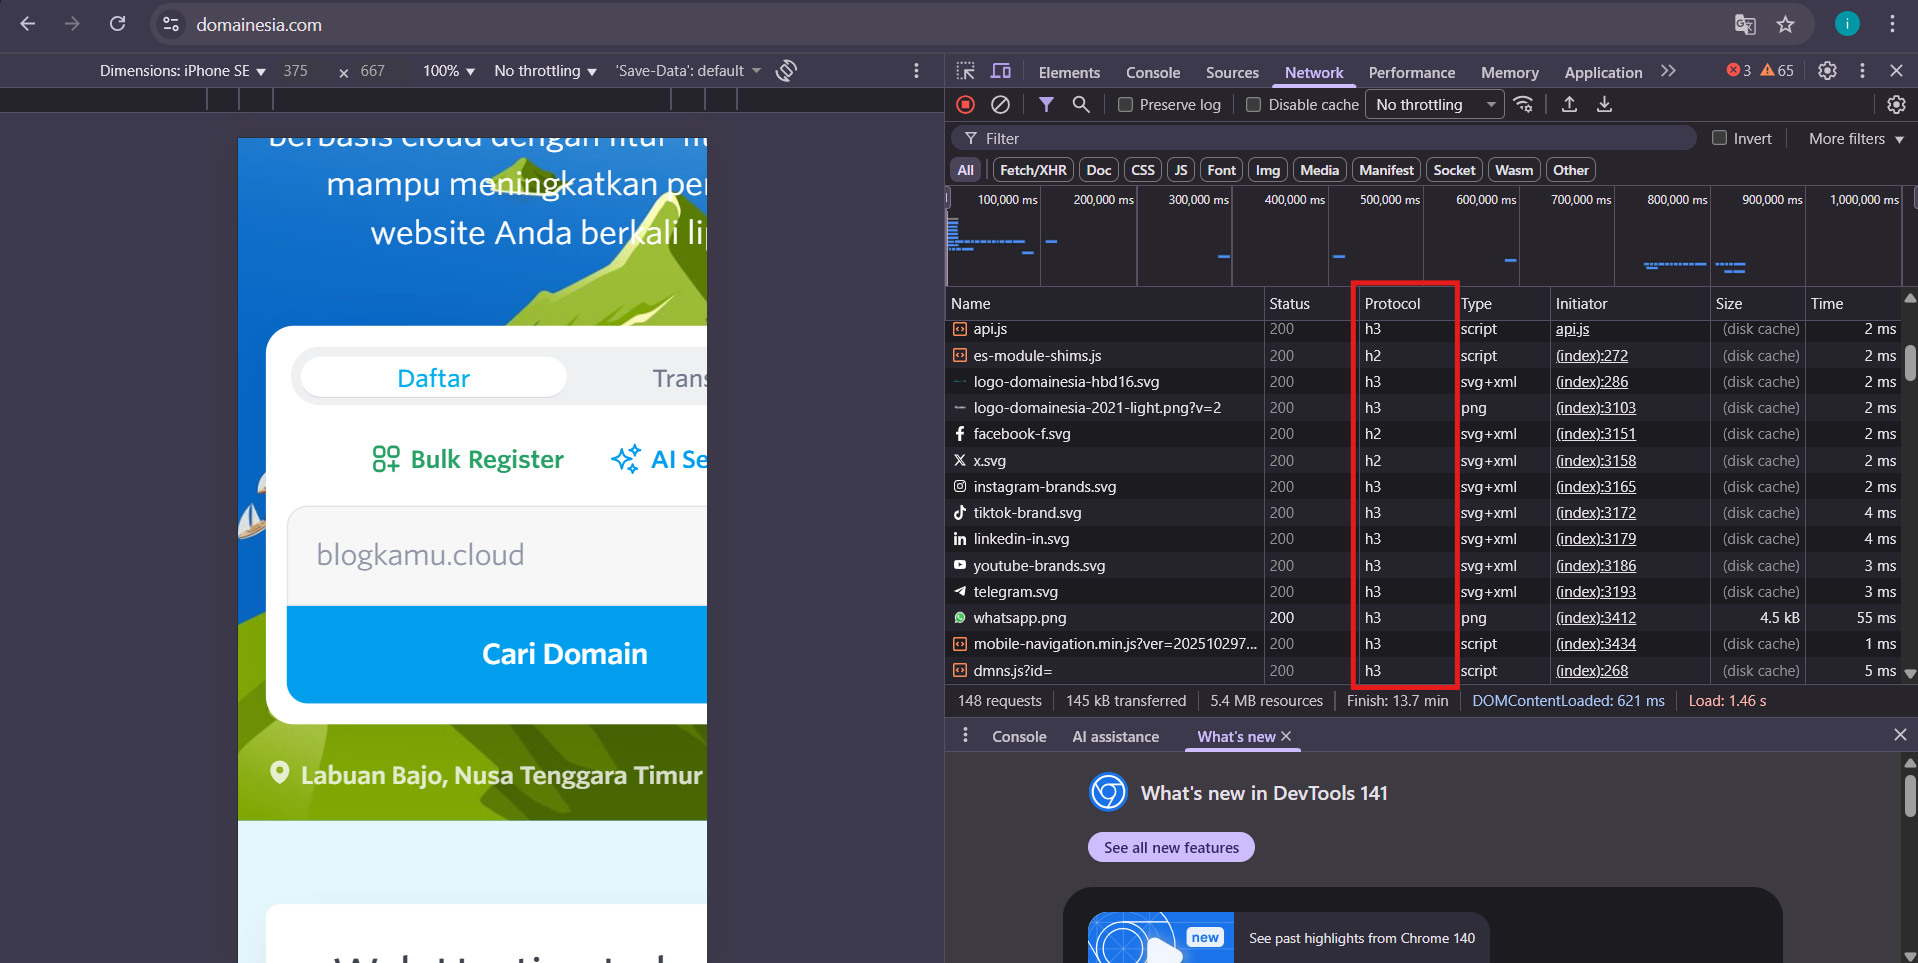This screenshot has height=963, width=1918.
Task: Click the warnings count badge showing 65
Action: (1777, 71)
